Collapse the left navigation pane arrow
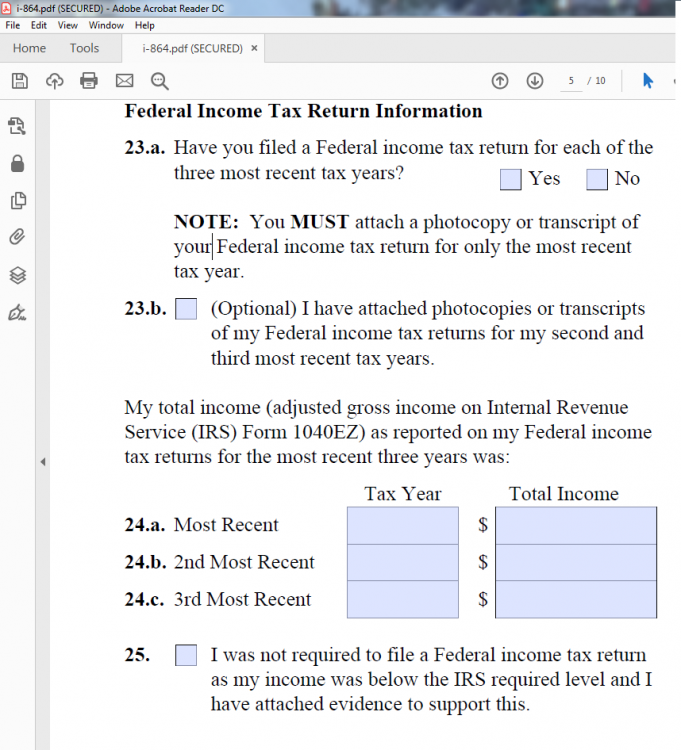681x750 pixels. tap(43, 462)
